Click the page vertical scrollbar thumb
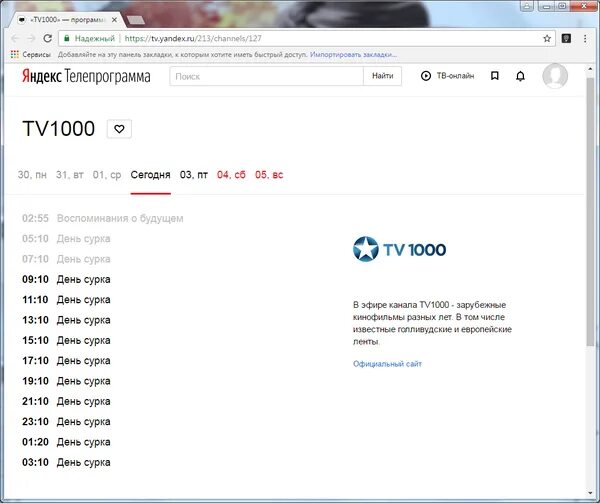Screen dimensions: 600x503 (x=590, y=210)
